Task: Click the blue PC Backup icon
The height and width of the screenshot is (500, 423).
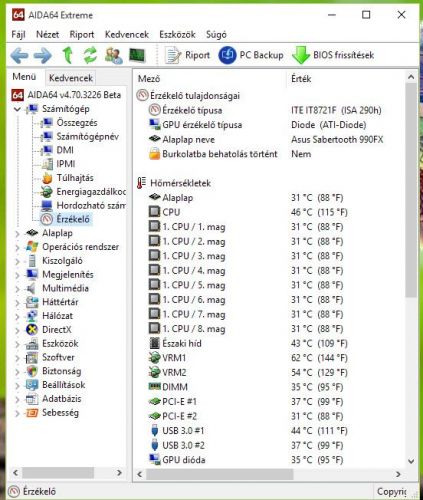Action: pos(227,55)
